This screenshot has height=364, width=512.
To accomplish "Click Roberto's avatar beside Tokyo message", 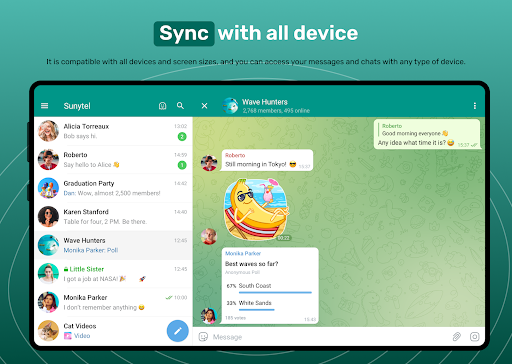I will tap(209, 163).
